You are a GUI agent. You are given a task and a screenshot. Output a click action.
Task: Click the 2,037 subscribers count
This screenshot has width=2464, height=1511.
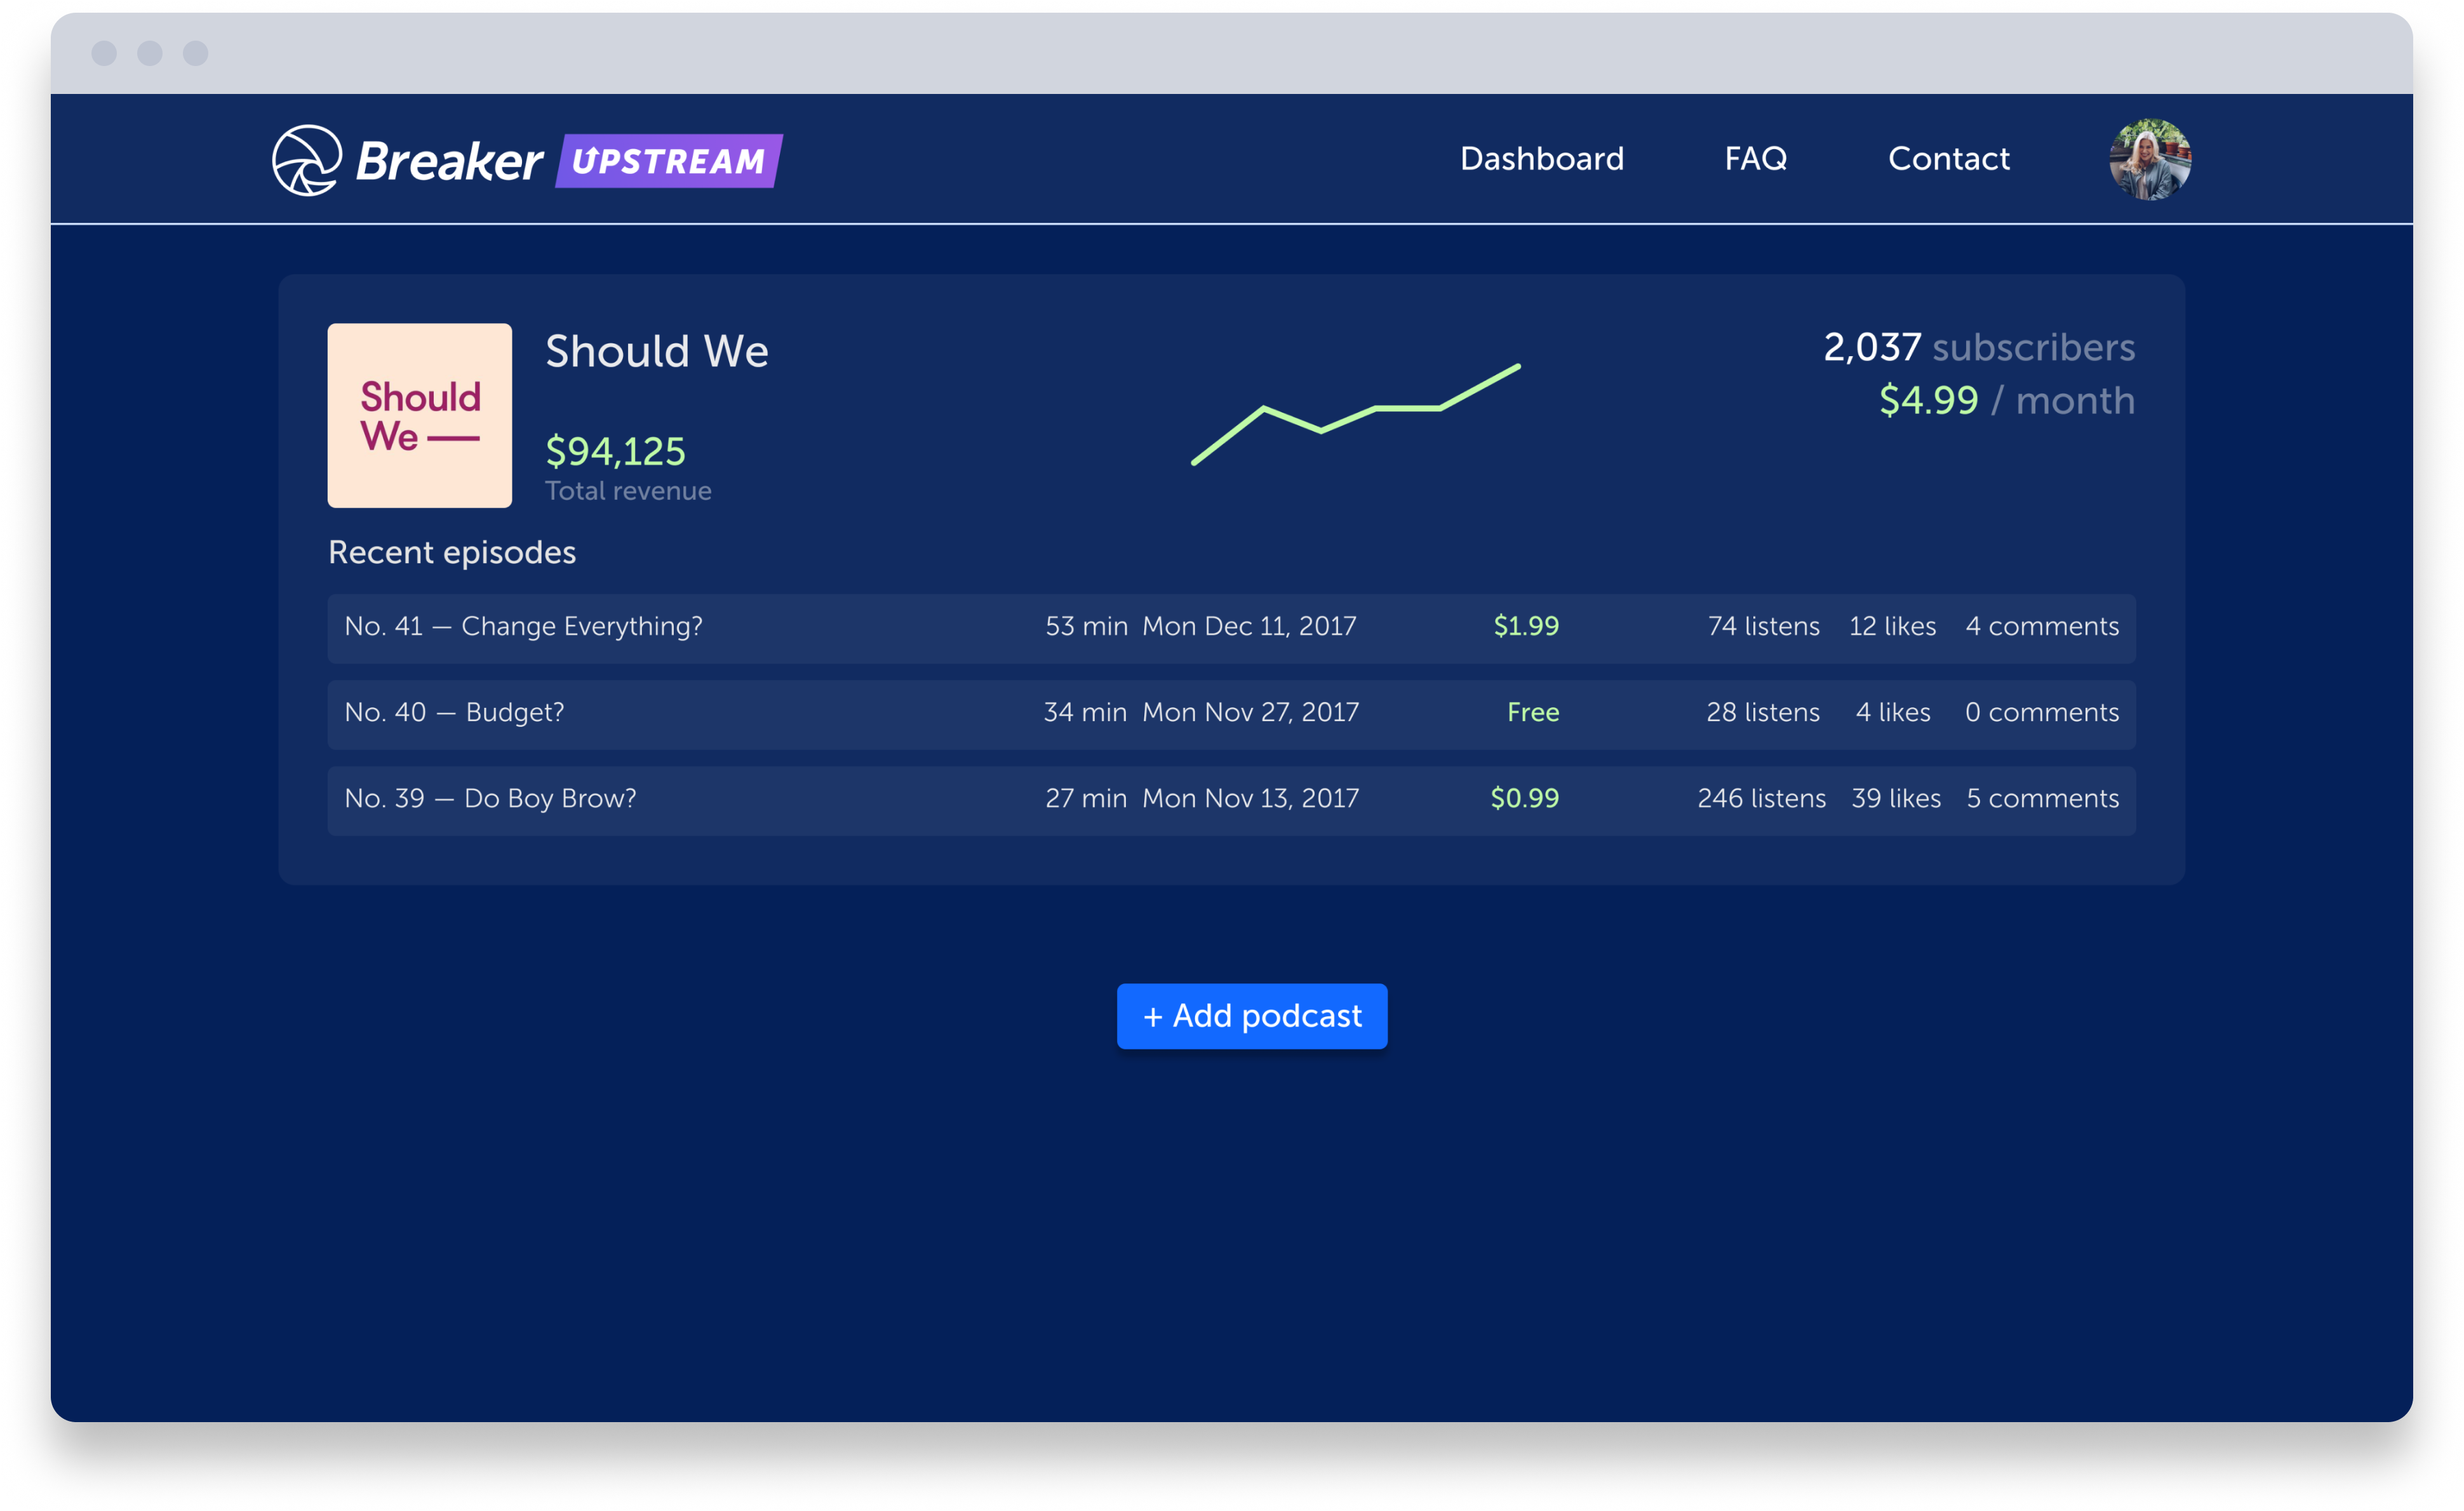click(1978, 348)
